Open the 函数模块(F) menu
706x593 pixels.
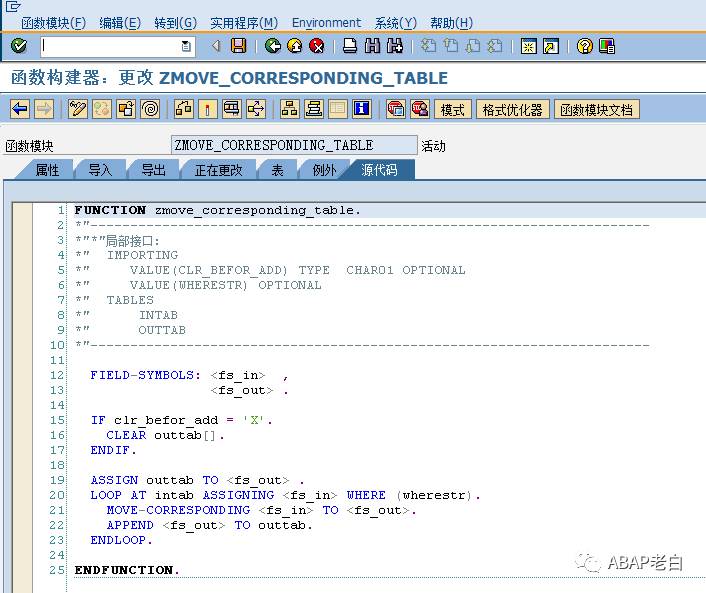(x=53, y=23)
